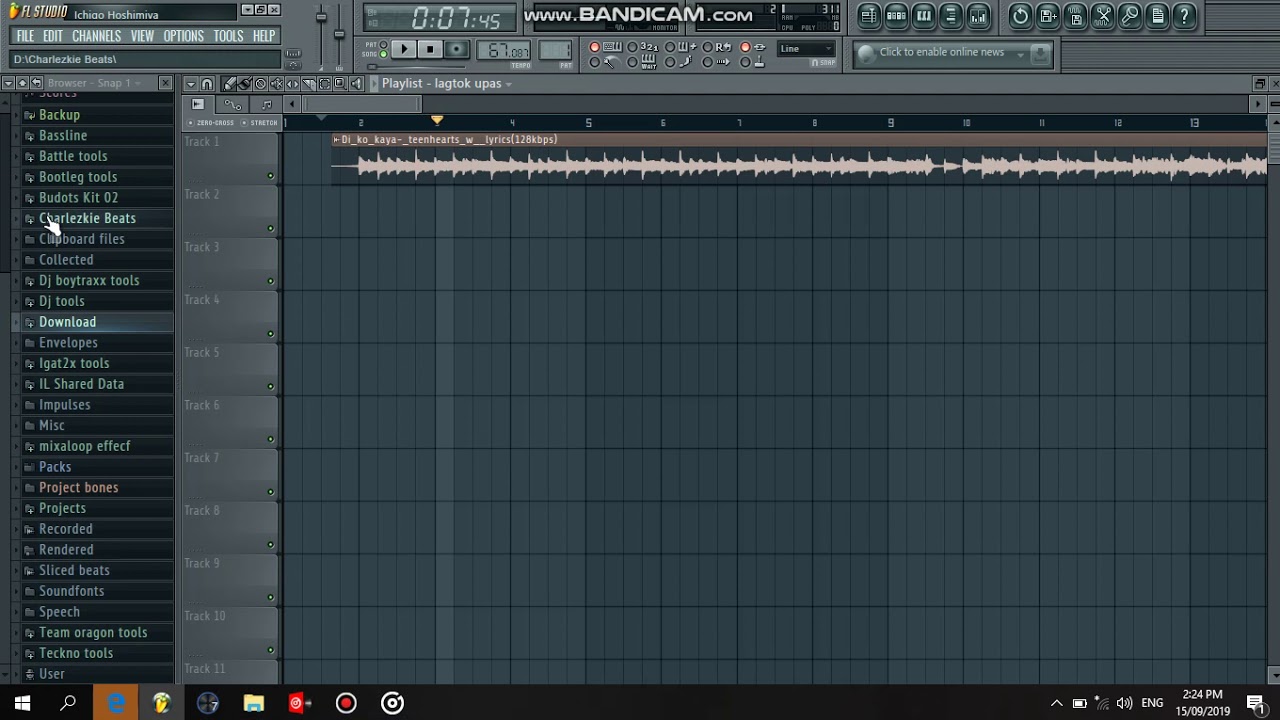The image size is (1280, 720).
Task: Click the Stop button
Action: pyautogui.click(x=430, y=49)
